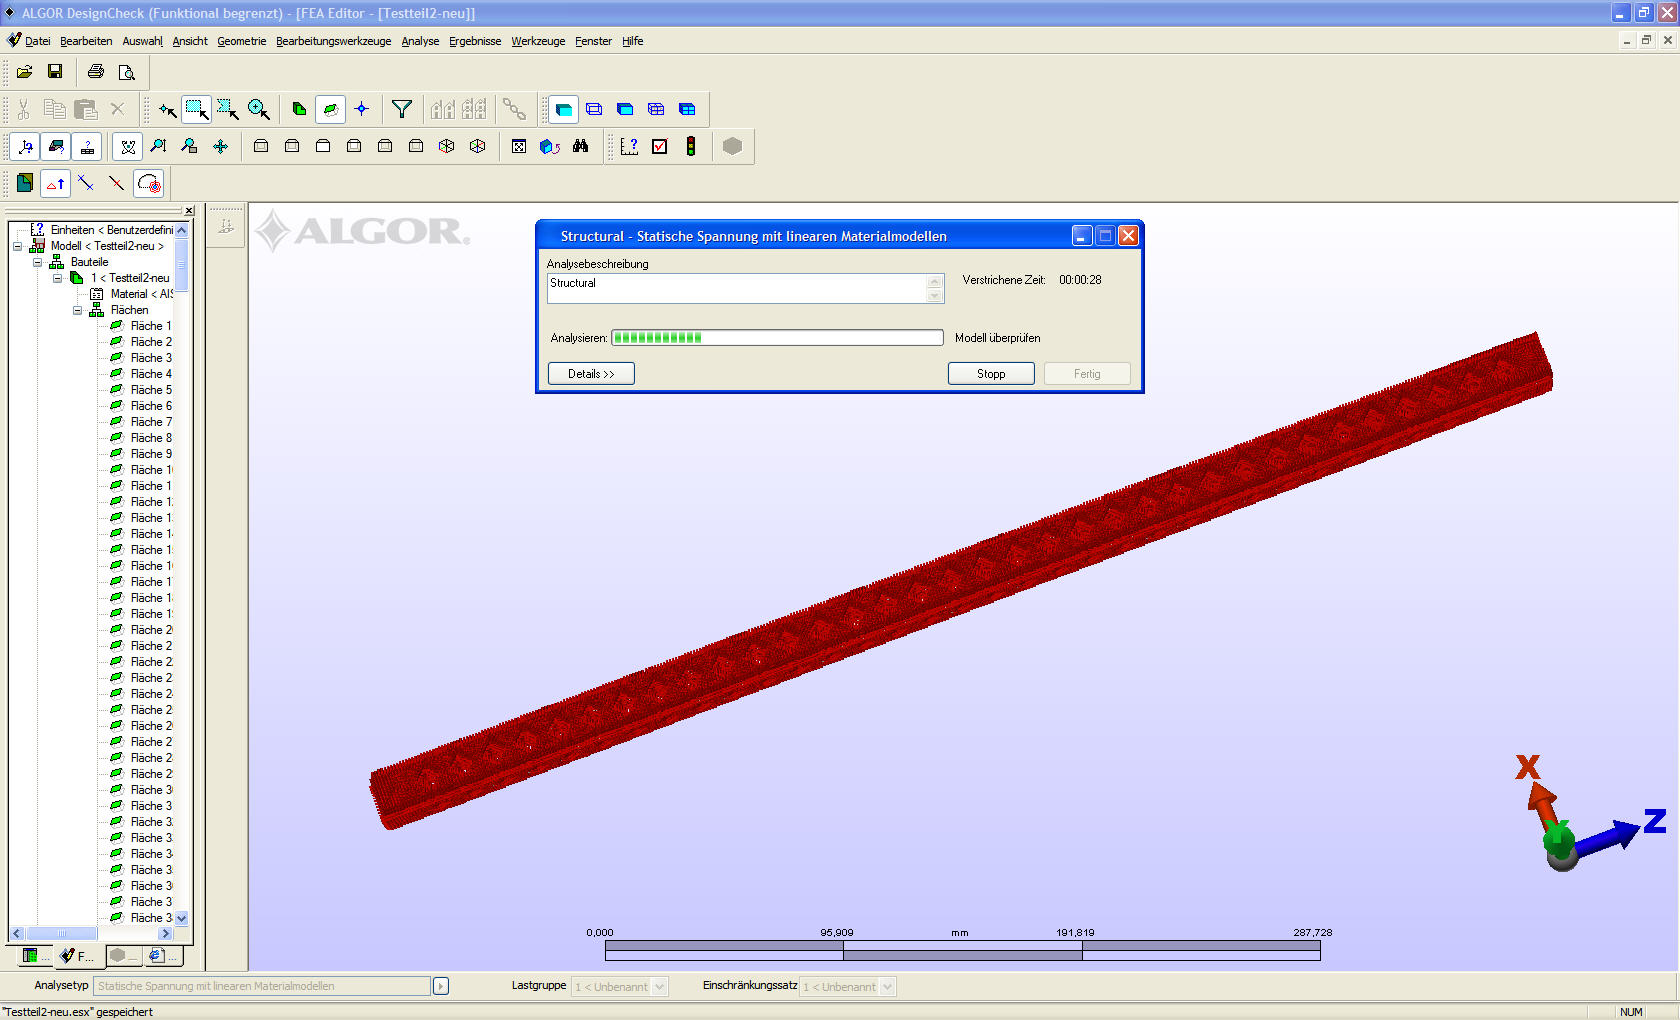Switch to the report document panel tab
This screenshot has height=1020, width=1680.
(x=163, y=956)
